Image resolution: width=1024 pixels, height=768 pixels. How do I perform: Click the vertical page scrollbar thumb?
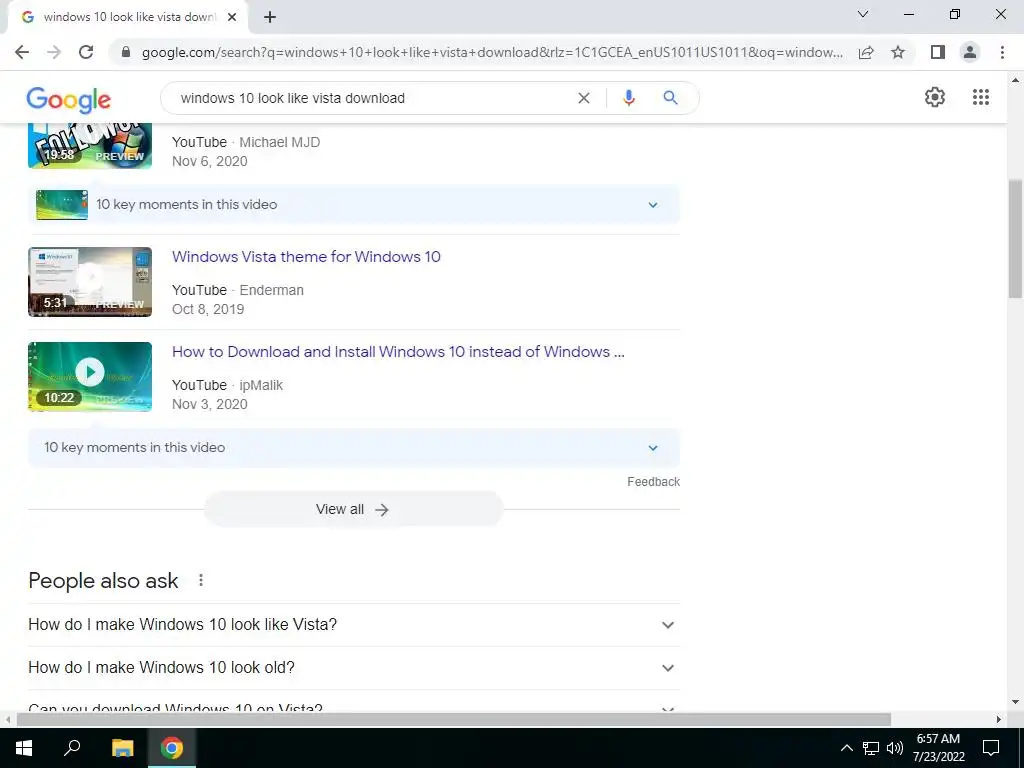[1015, 238]
